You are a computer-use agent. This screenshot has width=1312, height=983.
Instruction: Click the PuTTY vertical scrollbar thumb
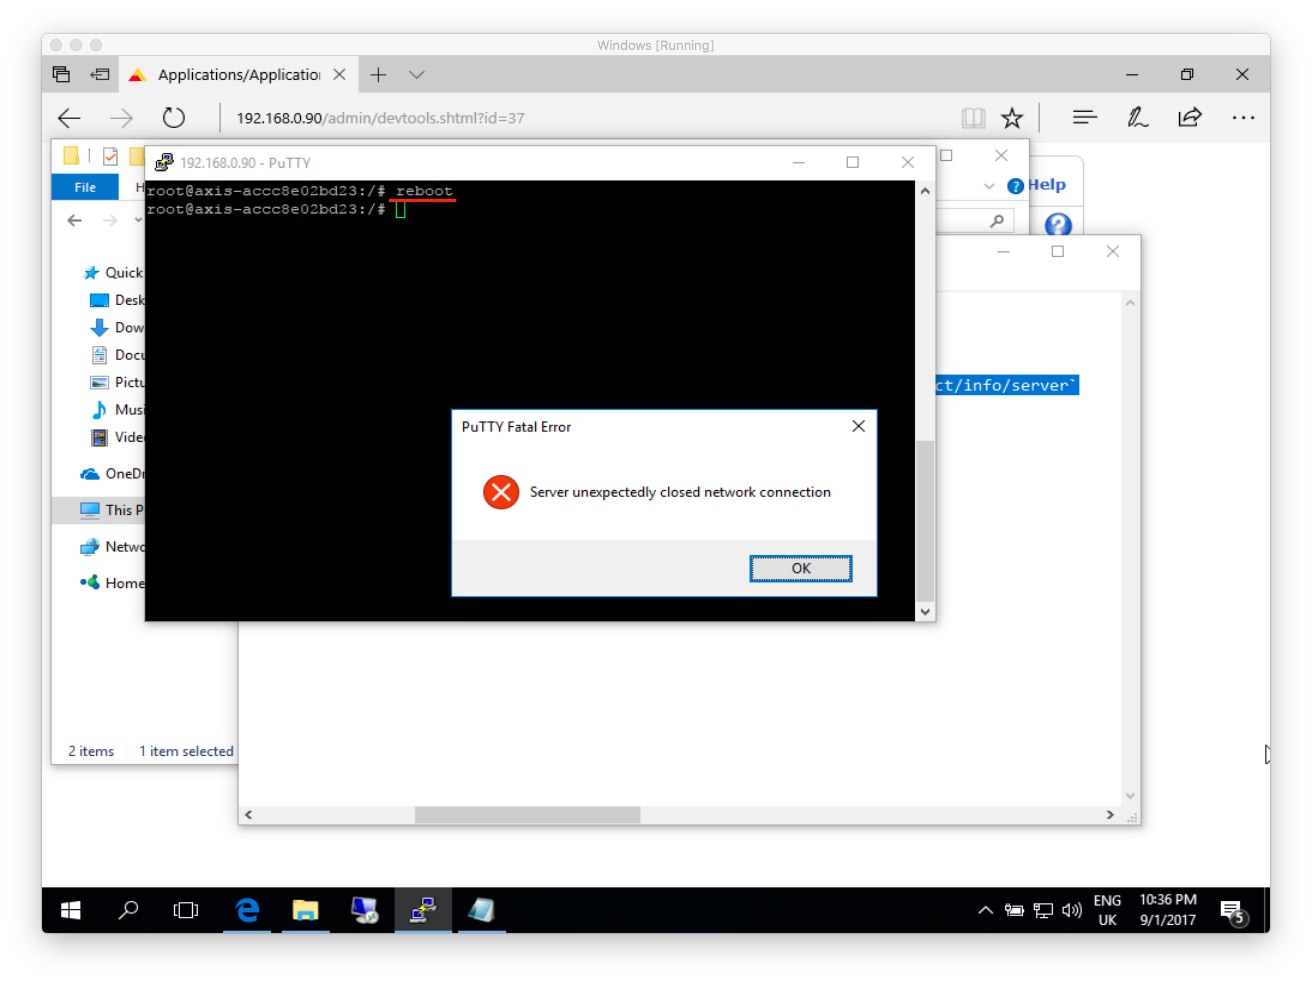(x=925, y=520)
